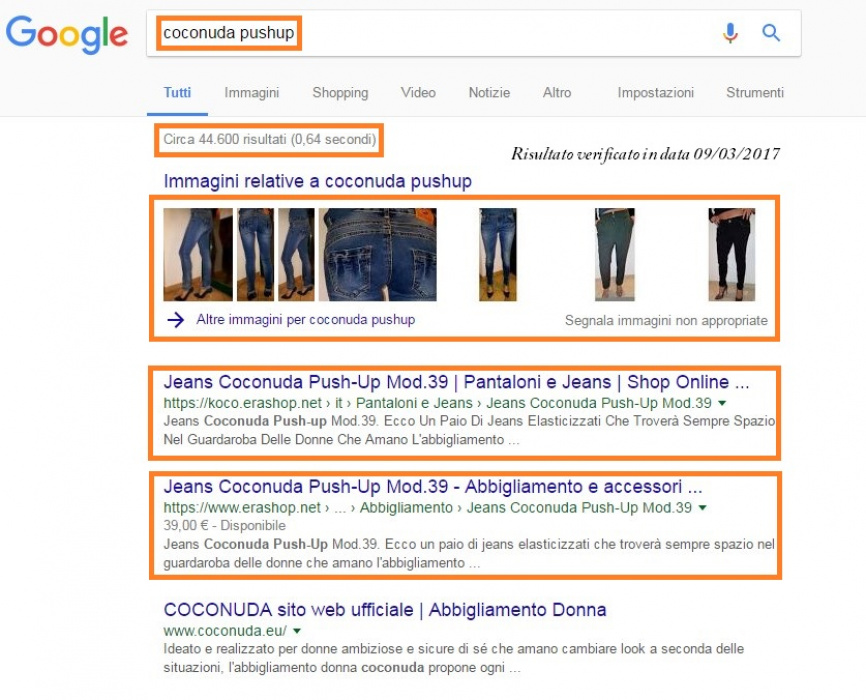Click the blue search magnifier icon
866x700 pixels.
[x=771, y=33]
